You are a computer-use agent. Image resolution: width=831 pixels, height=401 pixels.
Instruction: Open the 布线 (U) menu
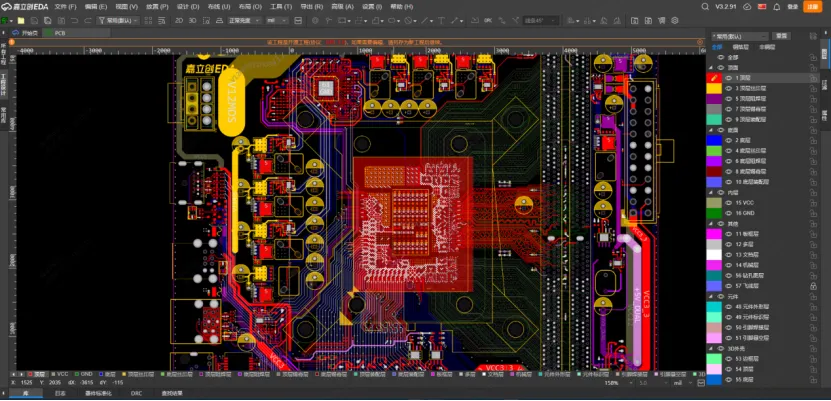point(218,6)
